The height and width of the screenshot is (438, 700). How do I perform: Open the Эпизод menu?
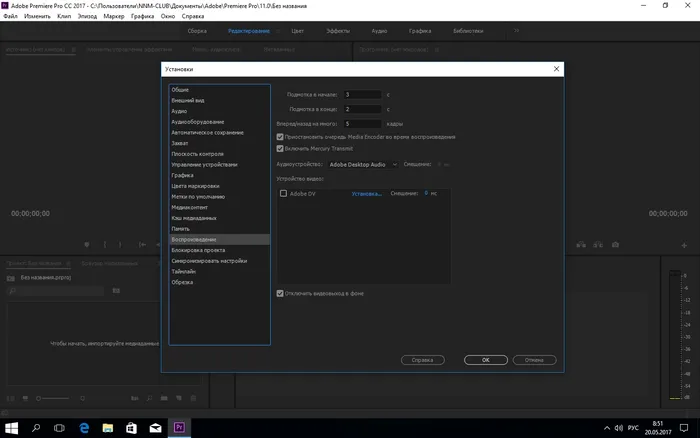(87, 16)
